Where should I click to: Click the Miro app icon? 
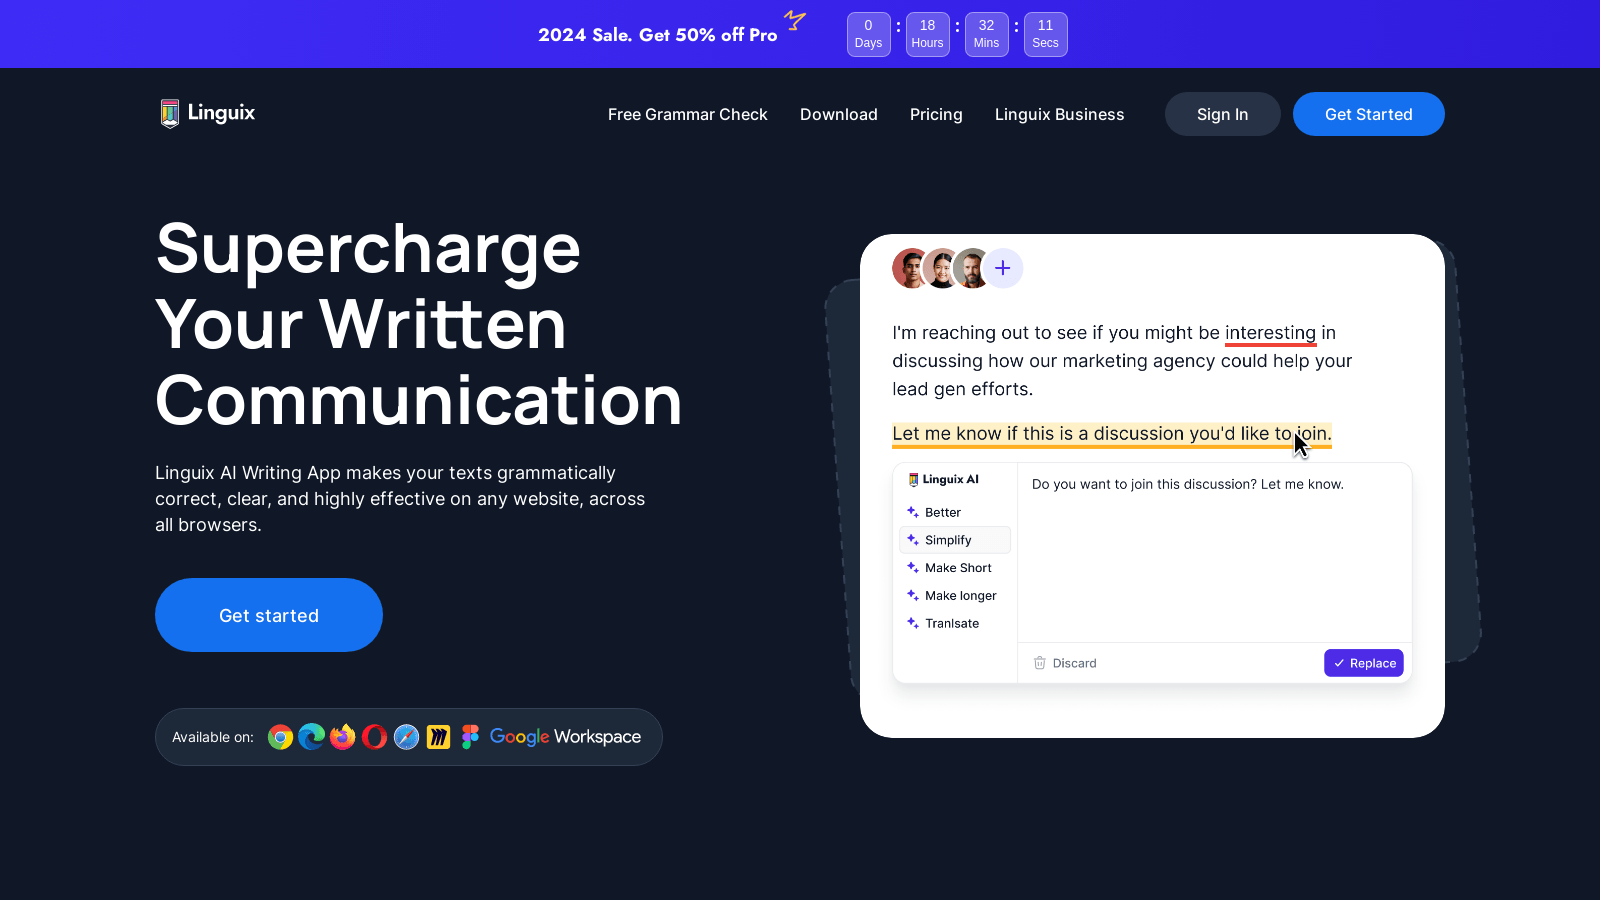pyautogui.click(x=438, y=737)
